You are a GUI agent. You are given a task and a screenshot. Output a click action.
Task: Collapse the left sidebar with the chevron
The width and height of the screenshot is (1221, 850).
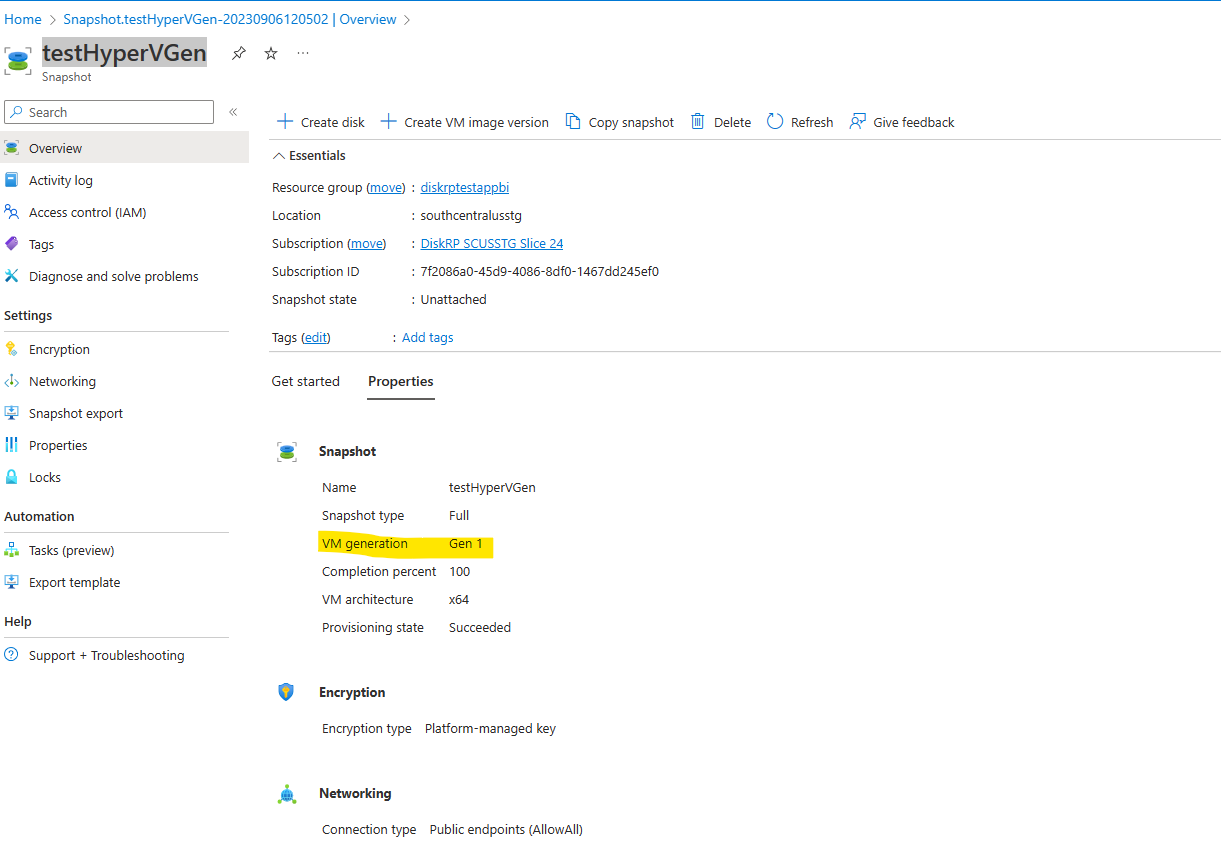(234, 112)
